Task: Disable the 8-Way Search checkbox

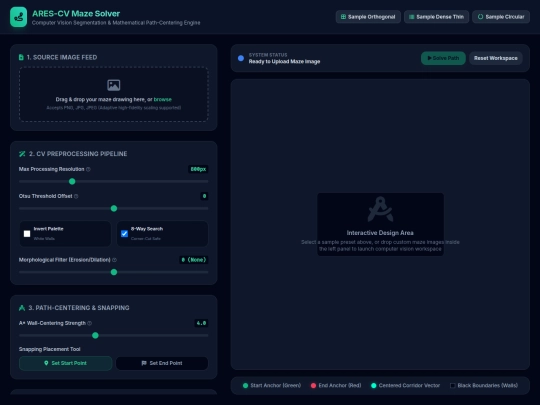Action: [x=124, y=234]
